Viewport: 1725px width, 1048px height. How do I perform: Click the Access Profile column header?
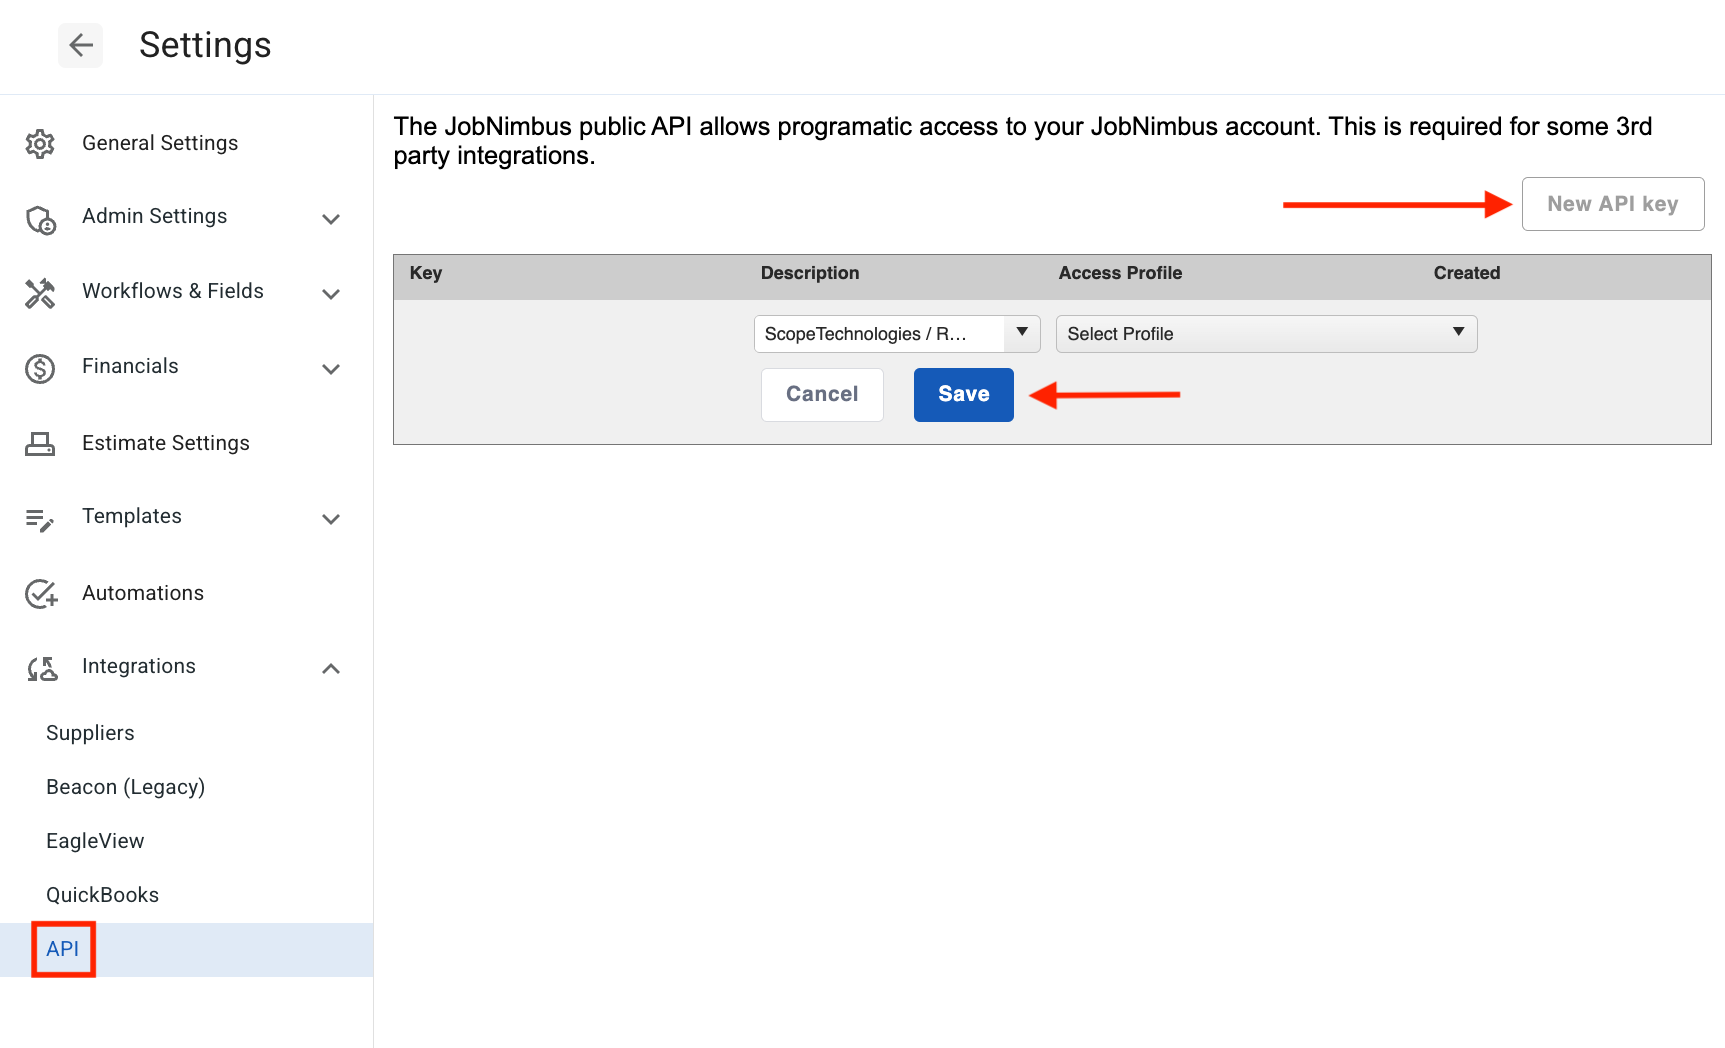[1120, 273]
